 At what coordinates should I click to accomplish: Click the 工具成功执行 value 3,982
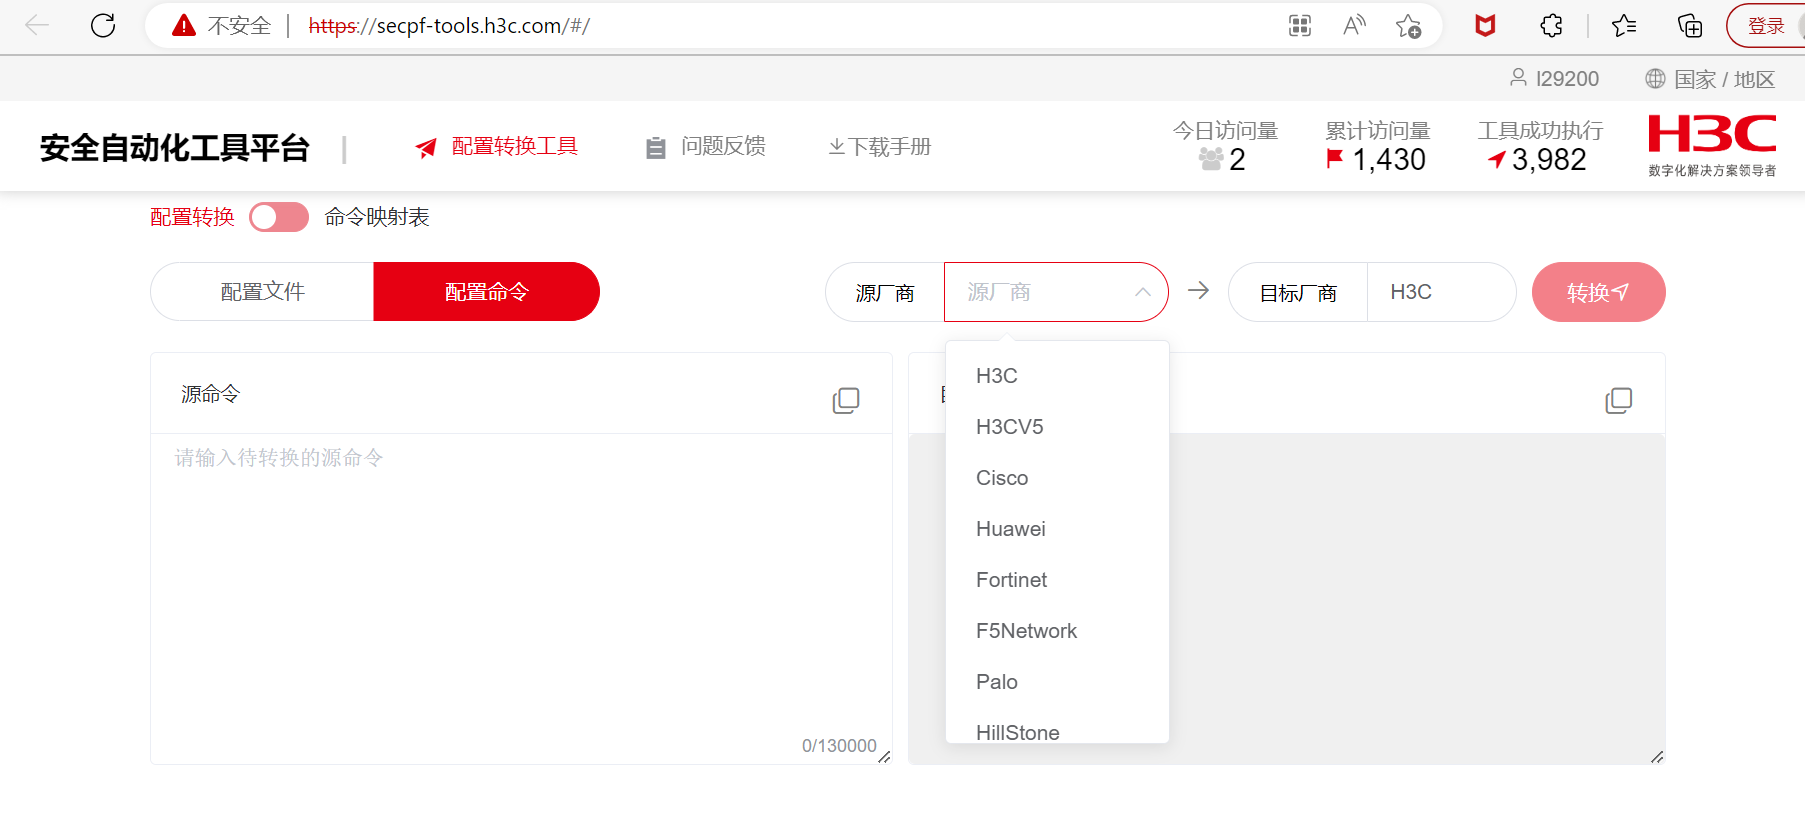pyautogui.click(x=1548, y=160)
